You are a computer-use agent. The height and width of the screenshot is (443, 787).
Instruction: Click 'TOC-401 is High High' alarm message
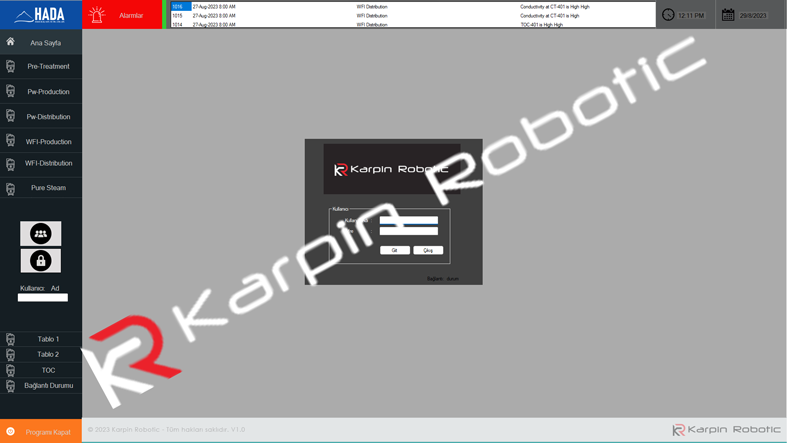542,25
